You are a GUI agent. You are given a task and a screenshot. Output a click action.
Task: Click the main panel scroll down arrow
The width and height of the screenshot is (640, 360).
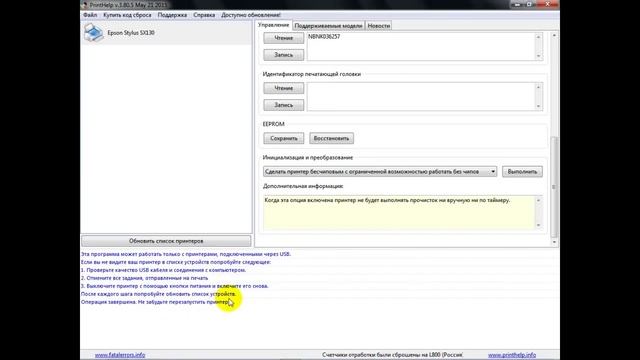(554, 242)
